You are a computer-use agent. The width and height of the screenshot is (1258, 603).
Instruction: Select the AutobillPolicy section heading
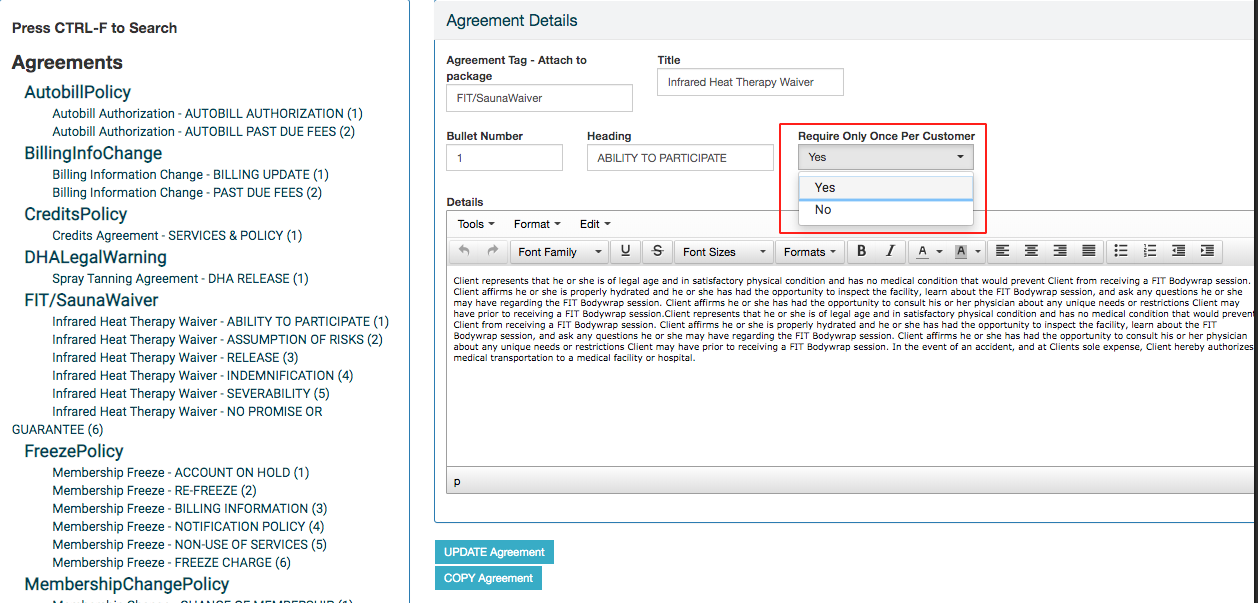pos(77,92)
